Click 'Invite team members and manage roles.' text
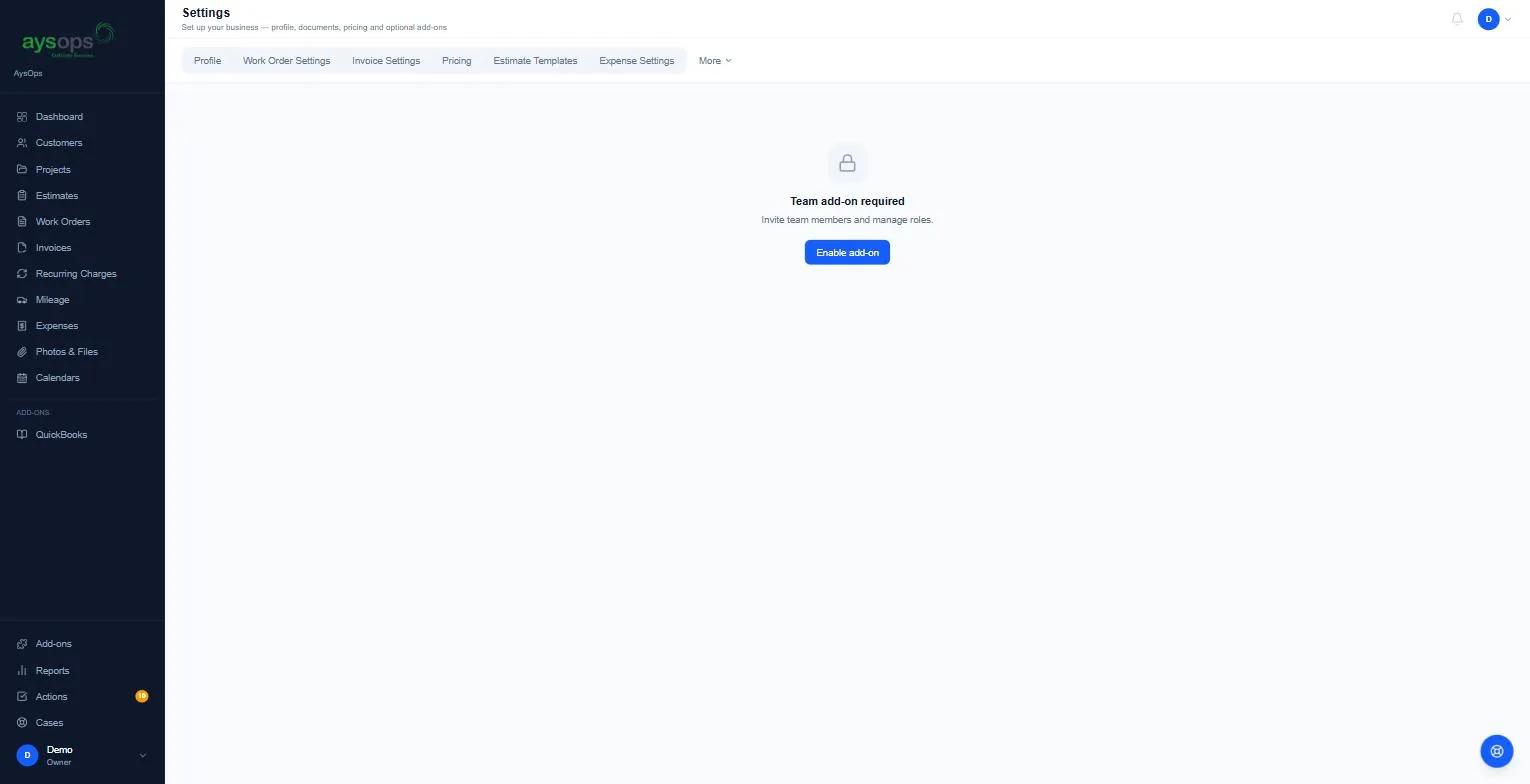This screenshot has height=784, width=1530. point(847,220)
